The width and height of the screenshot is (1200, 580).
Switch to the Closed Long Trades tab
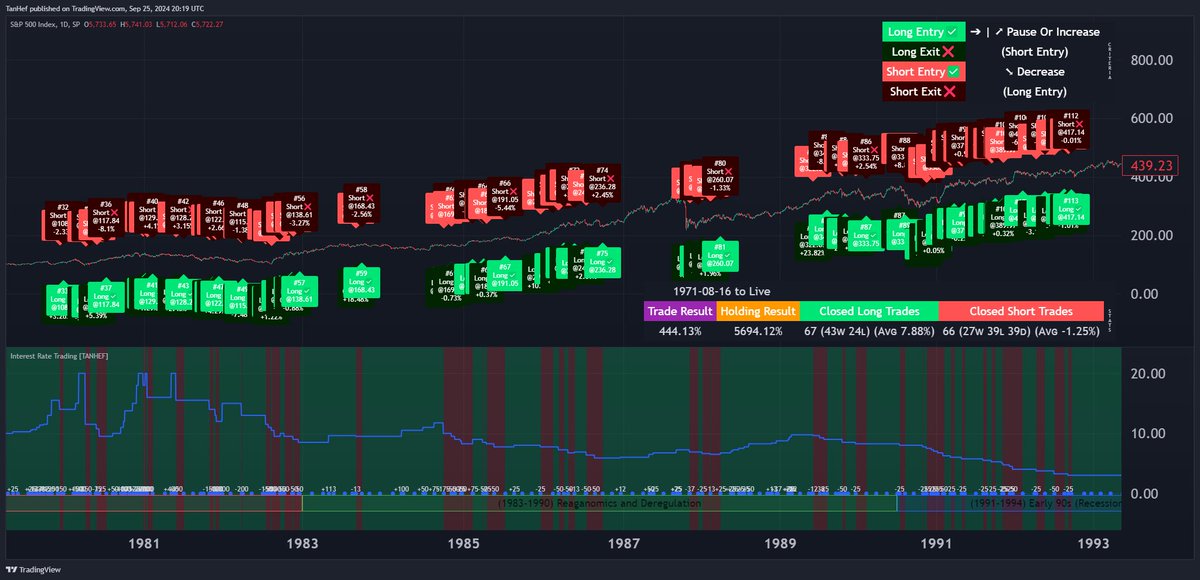869,311
